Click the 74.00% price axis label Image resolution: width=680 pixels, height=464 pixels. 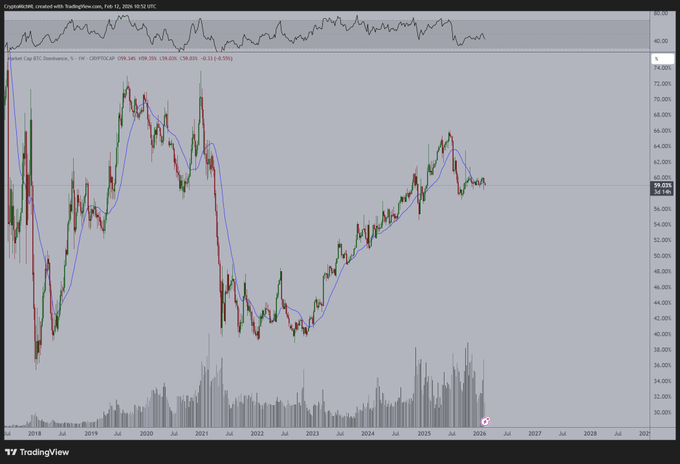(x=662, y=68)
